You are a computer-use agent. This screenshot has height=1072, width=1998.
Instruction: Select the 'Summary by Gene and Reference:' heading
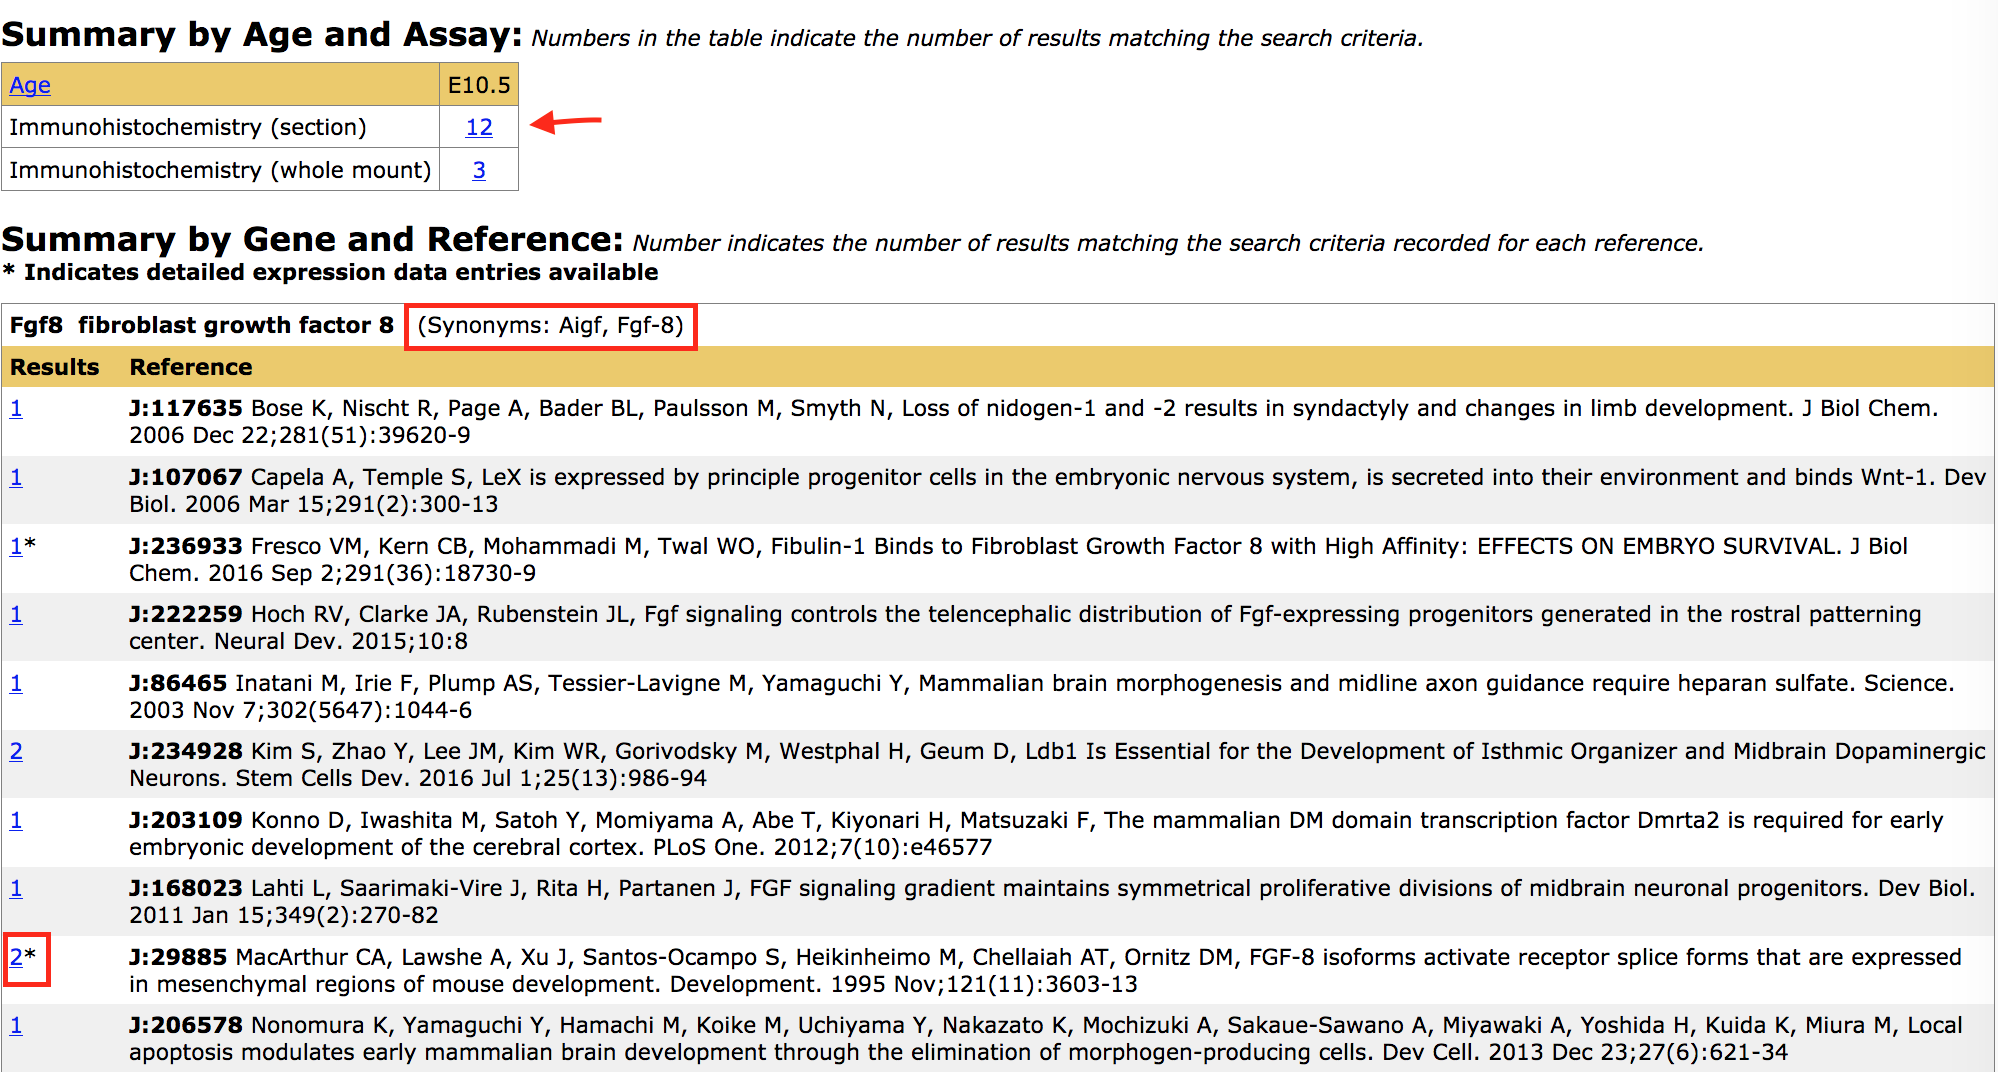pyautogui.click(x=313, y=240)
